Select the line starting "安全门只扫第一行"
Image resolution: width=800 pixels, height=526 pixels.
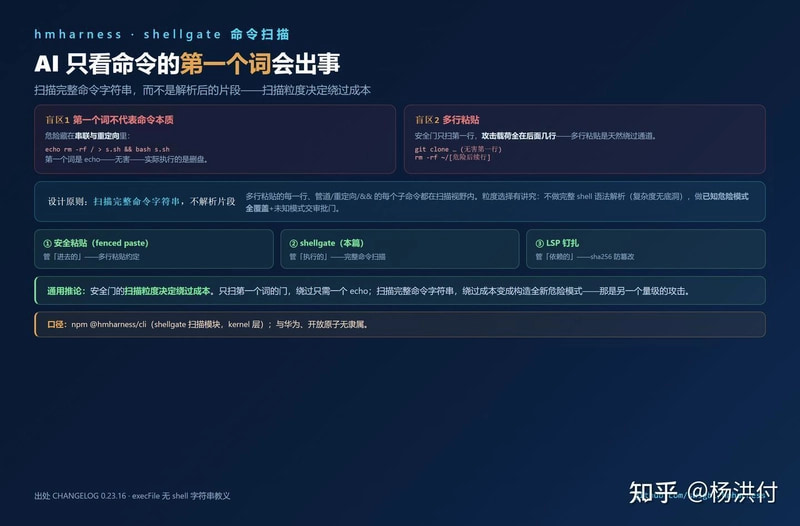click(x=535, y=136)
